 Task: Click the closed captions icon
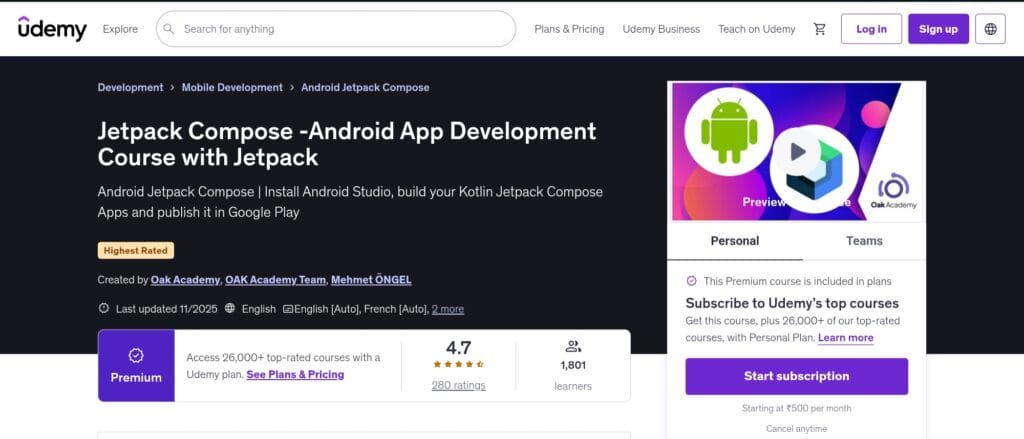tap(287, 309)
